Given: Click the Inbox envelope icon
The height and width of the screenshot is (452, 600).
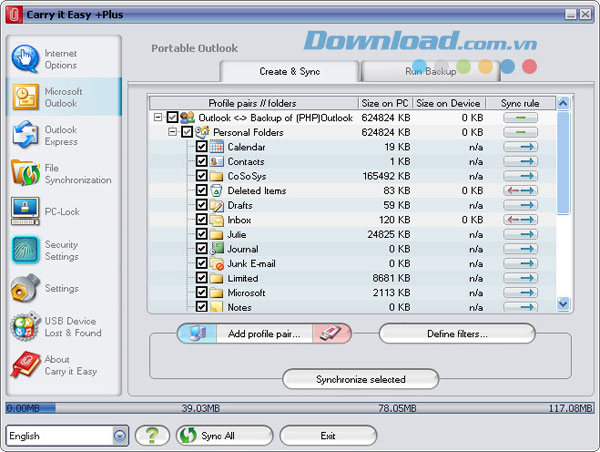Looking at the screenshot, I should 217,220.
